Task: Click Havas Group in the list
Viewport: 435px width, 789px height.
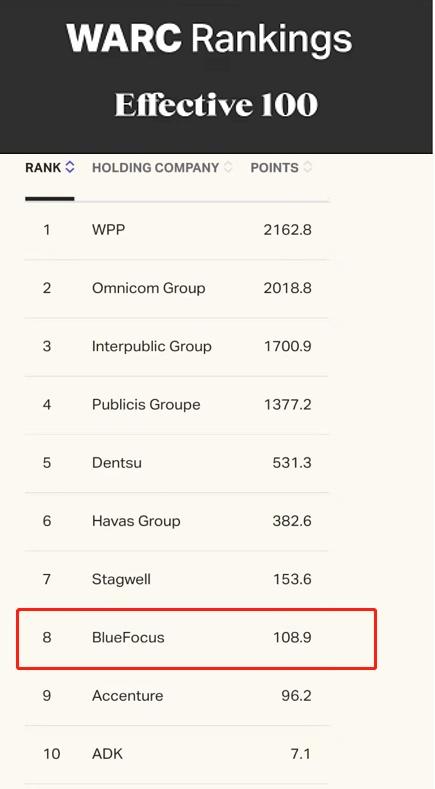Action: (136, 521)
